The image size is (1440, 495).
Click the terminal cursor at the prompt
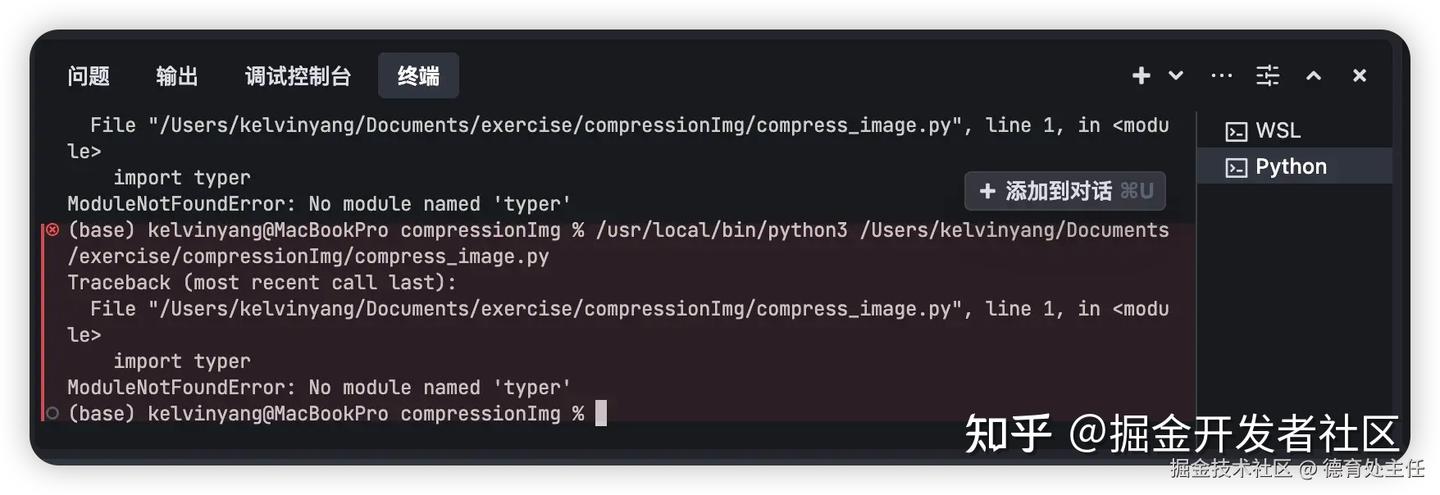tap(601, 413)
